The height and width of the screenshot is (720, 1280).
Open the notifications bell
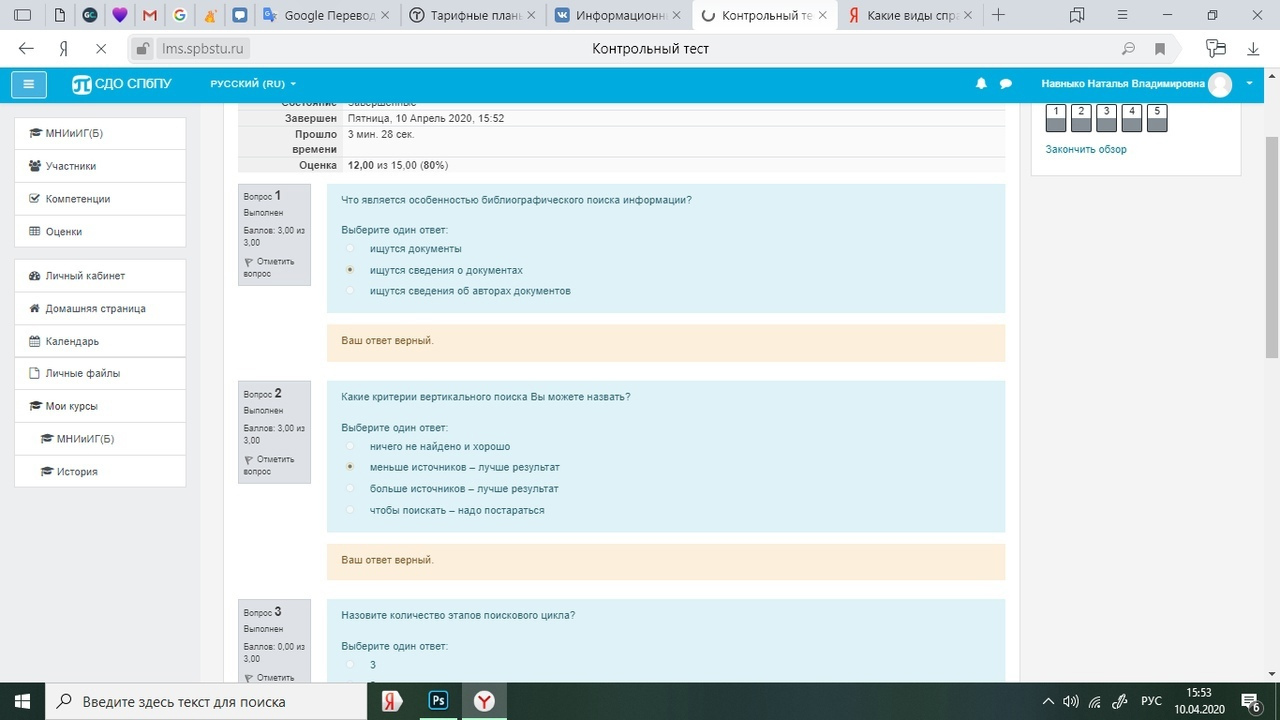(981, 84)
